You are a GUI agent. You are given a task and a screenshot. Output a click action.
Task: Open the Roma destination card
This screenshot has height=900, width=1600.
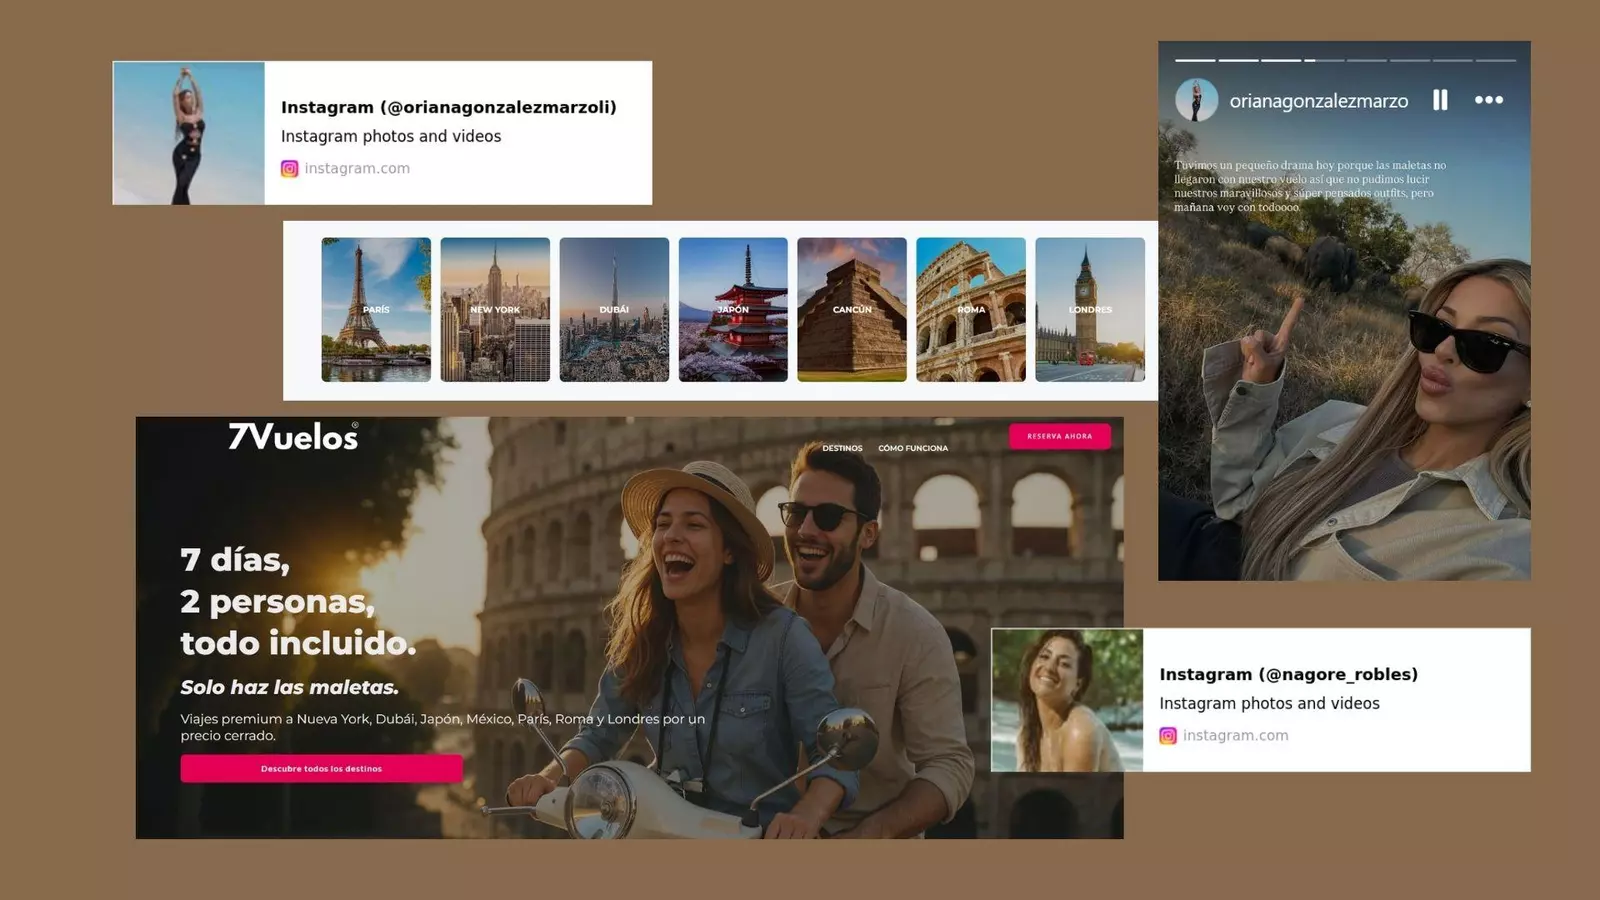971,310
